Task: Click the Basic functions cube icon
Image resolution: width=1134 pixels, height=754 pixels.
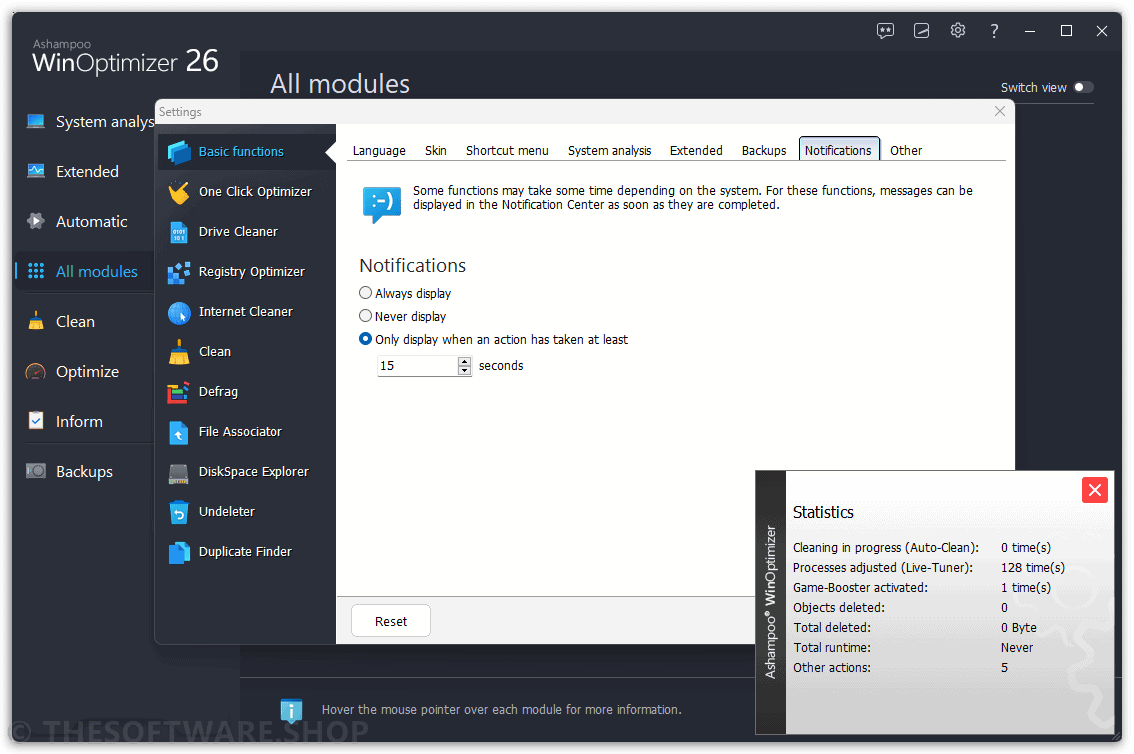Action: pos(179,152)
